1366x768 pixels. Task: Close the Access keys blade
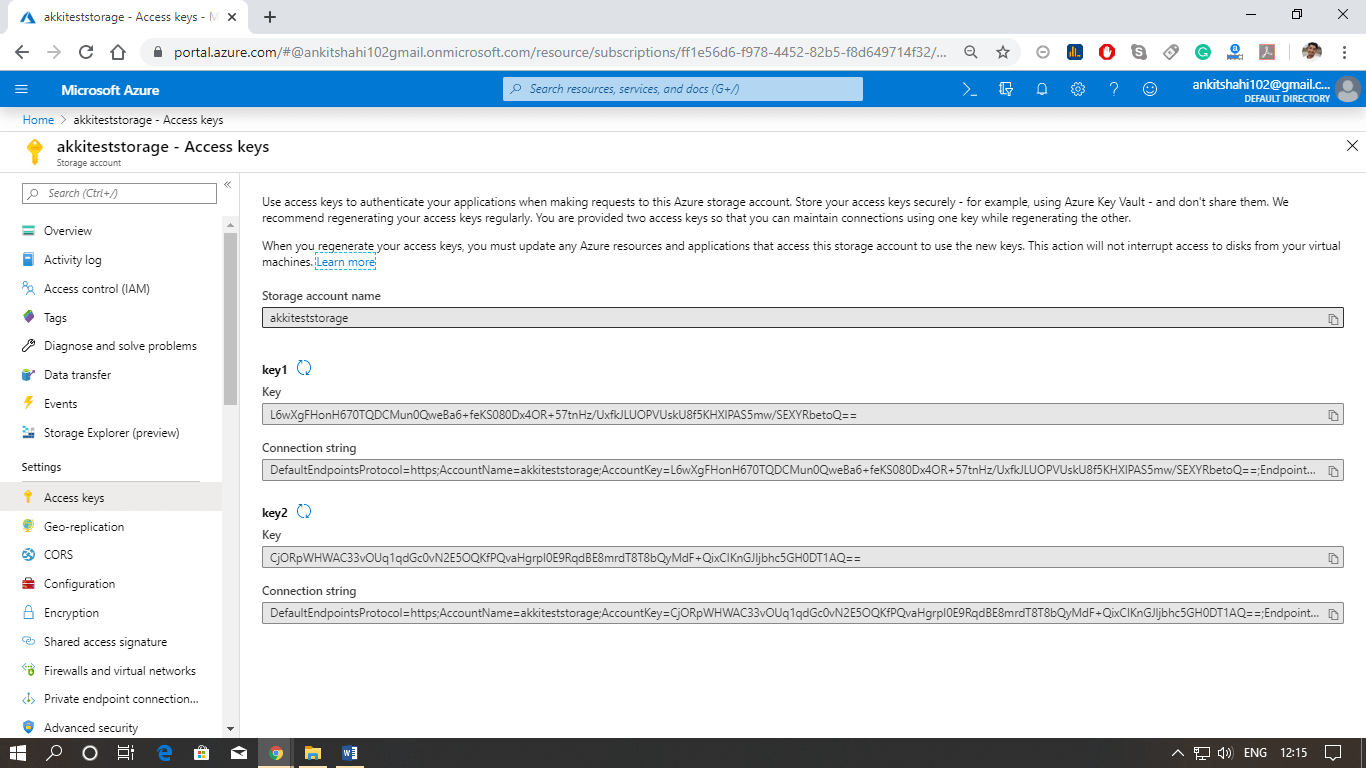pos(1352,146)
